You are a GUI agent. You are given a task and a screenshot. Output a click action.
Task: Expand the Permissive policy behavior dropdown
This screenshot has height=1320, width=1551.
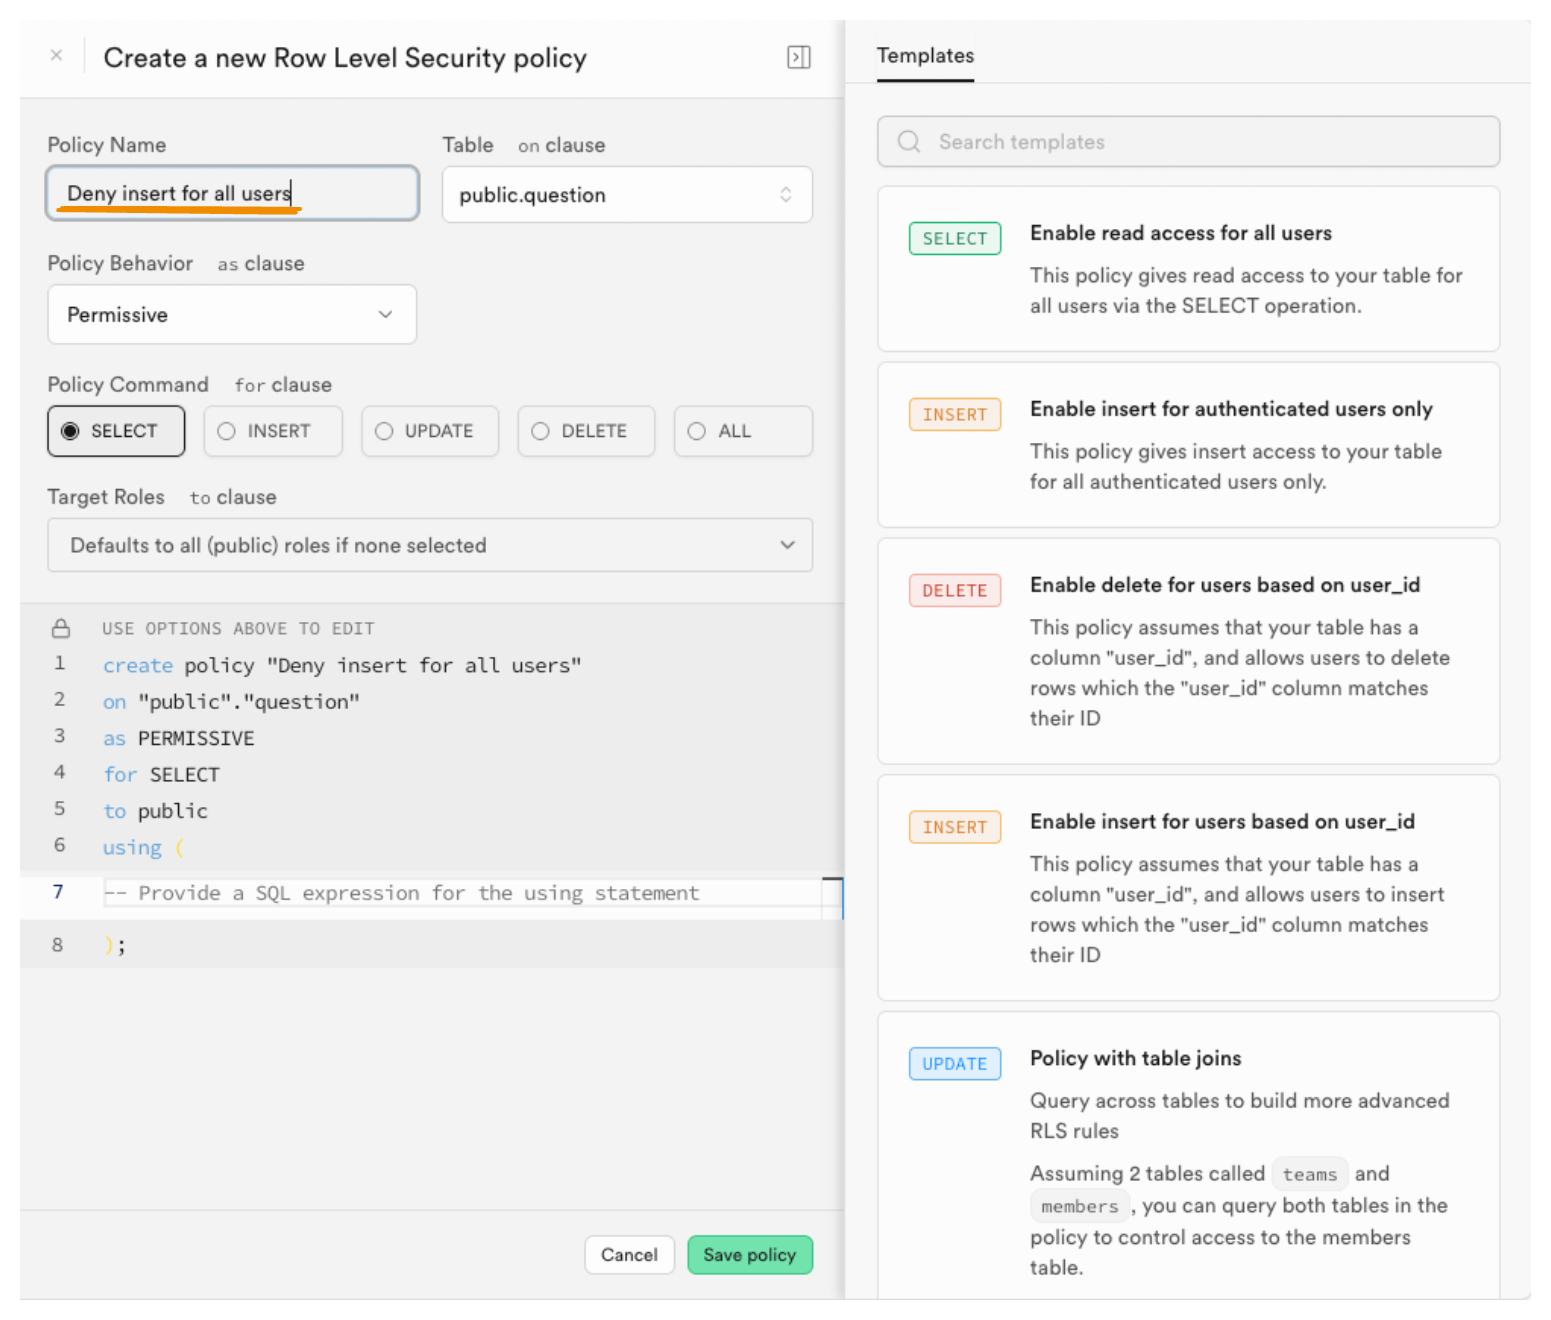click(x=232, y=315)
